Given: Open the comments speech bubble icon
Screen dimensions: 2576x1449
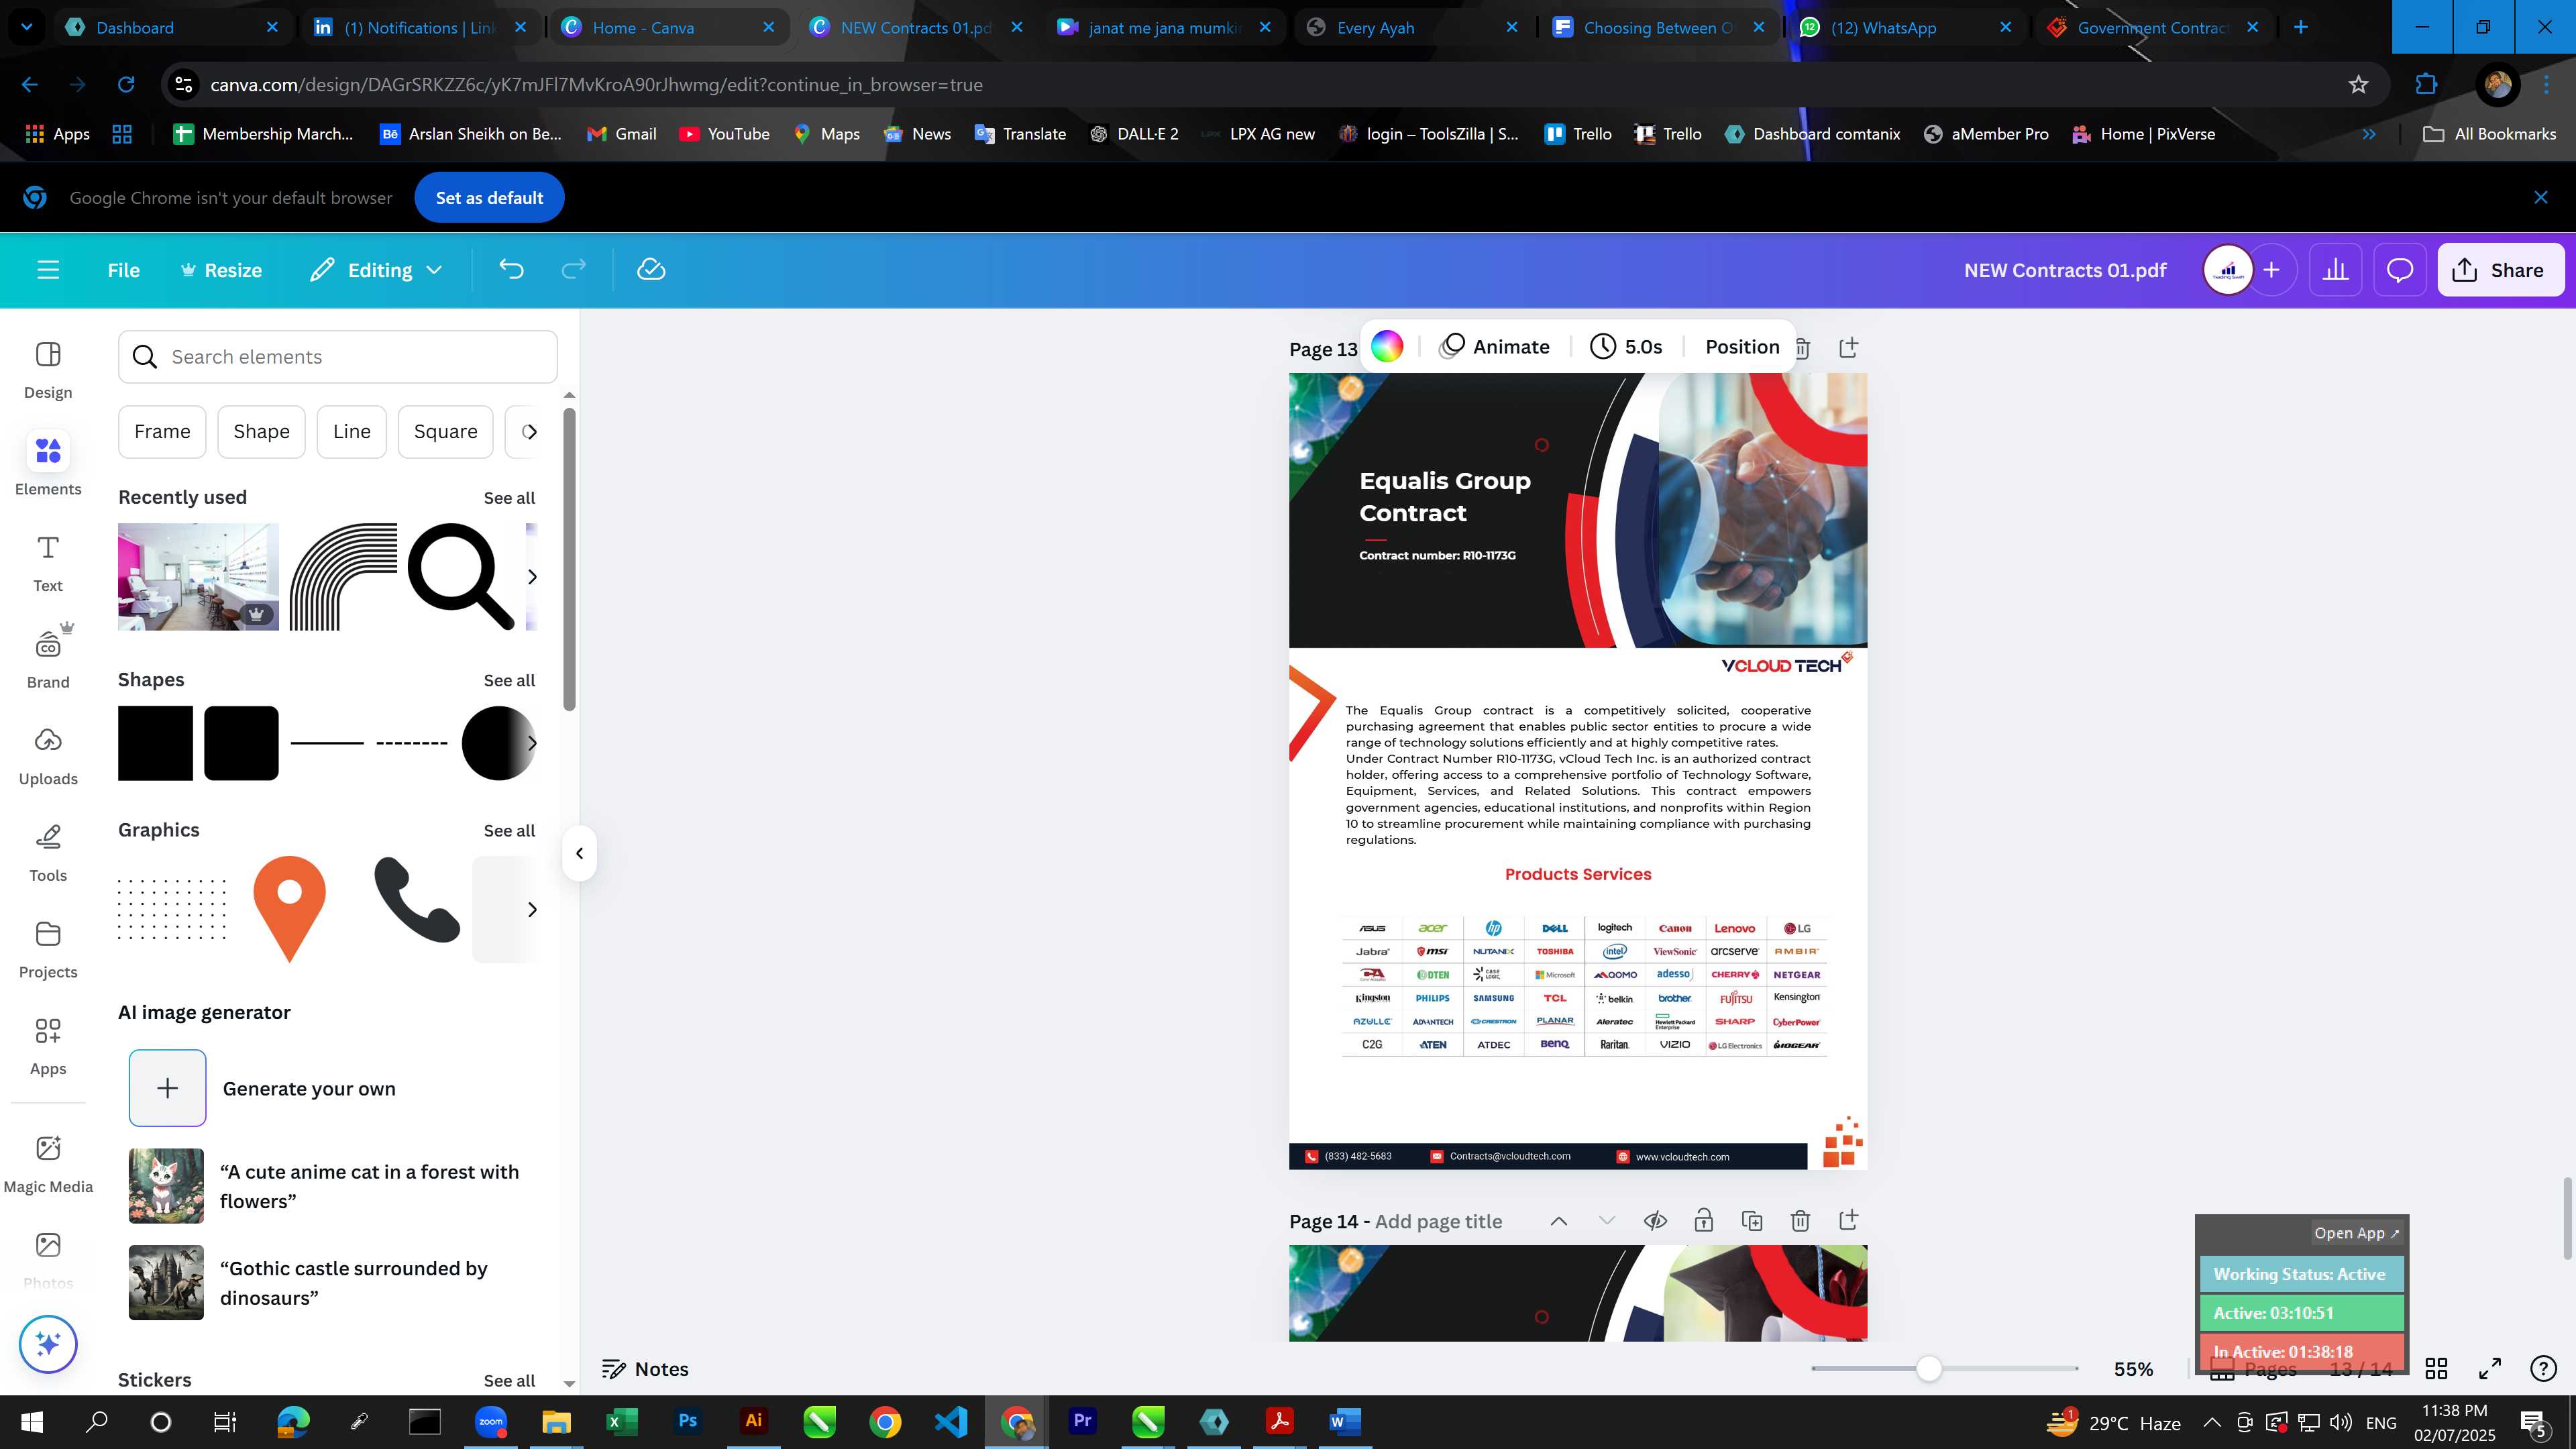Looking at the screenshot, I should point(2400,270).
